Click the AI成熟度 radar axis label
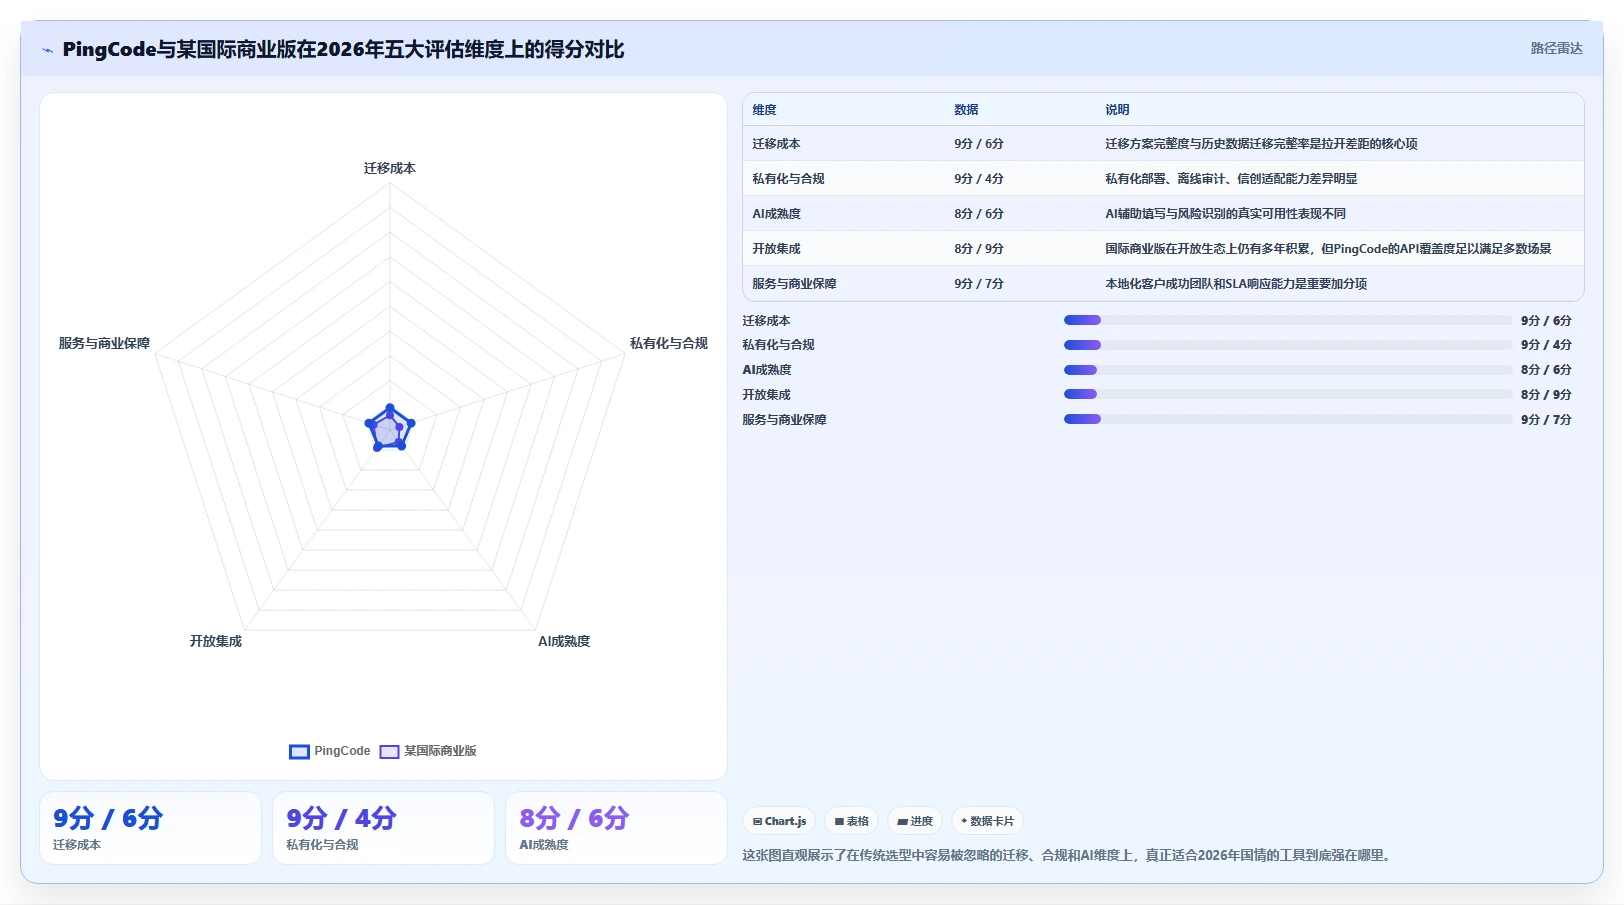The height and width of the screenshot is (905, 1624). pos(564,641)
